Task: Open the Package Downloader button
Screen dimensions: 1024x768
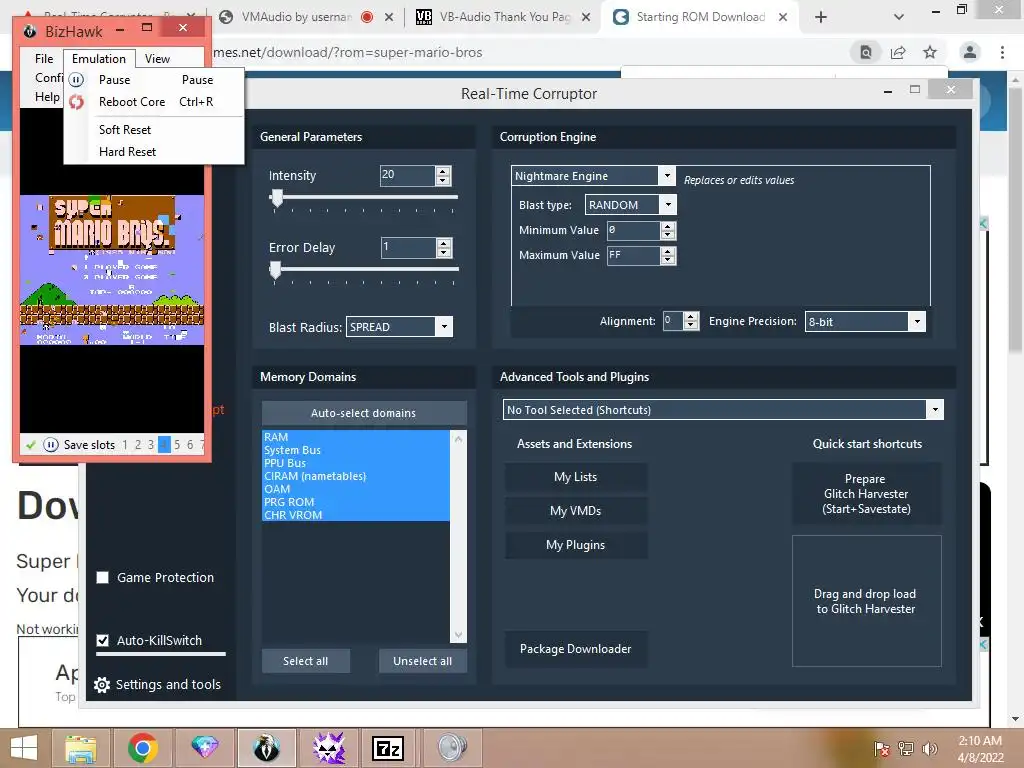Action: click(575, 648)
